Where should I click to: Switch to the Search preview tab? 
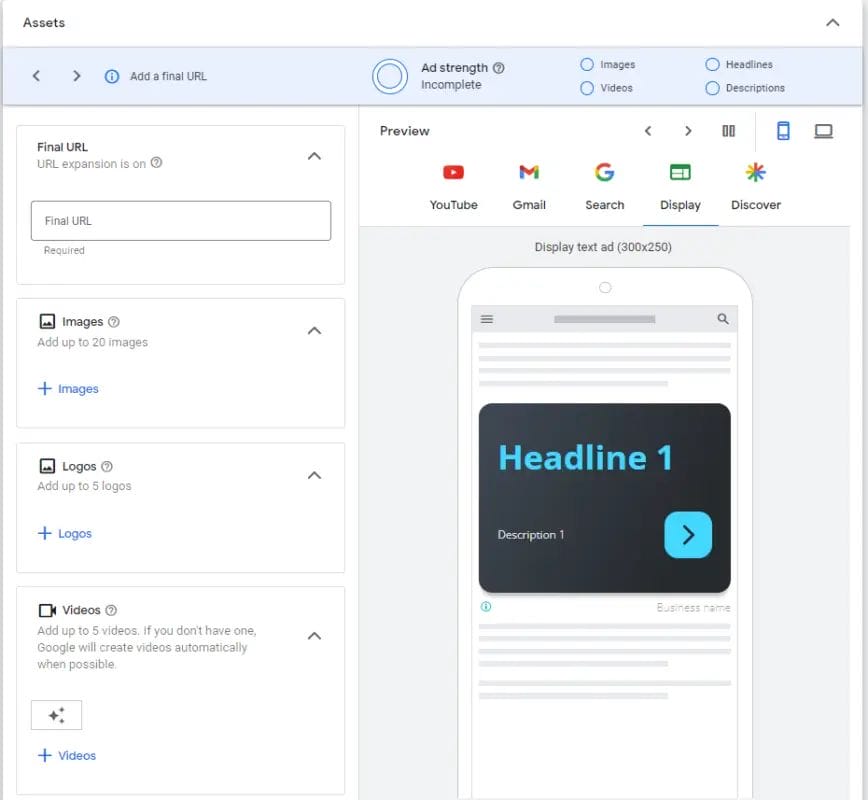coord(604,185)
